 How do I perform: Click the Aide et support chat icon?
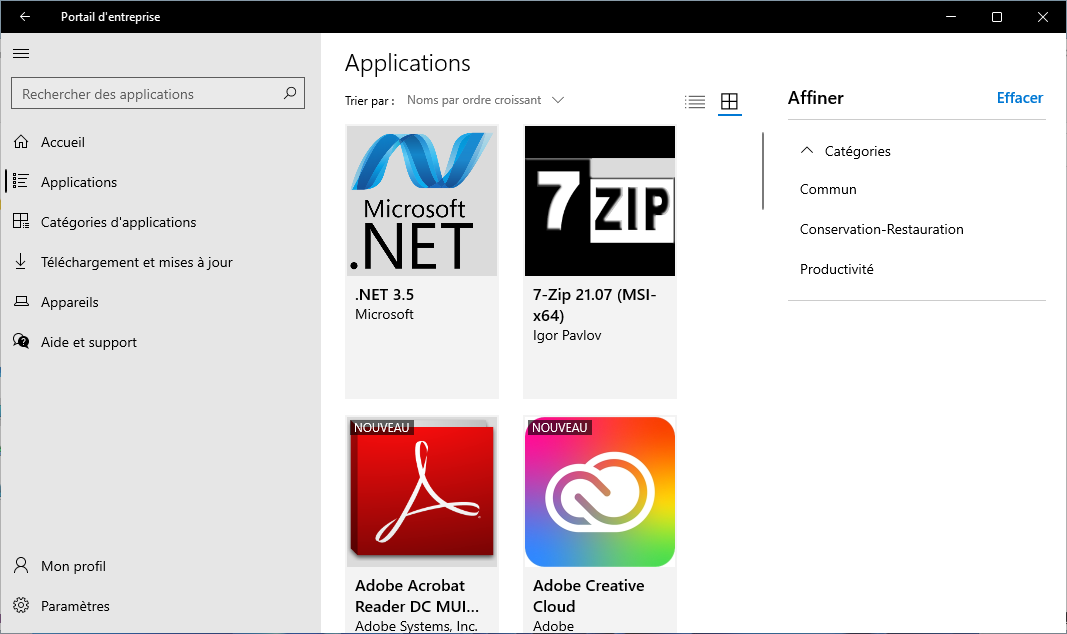pyautogui.click(x=21, y=341)
